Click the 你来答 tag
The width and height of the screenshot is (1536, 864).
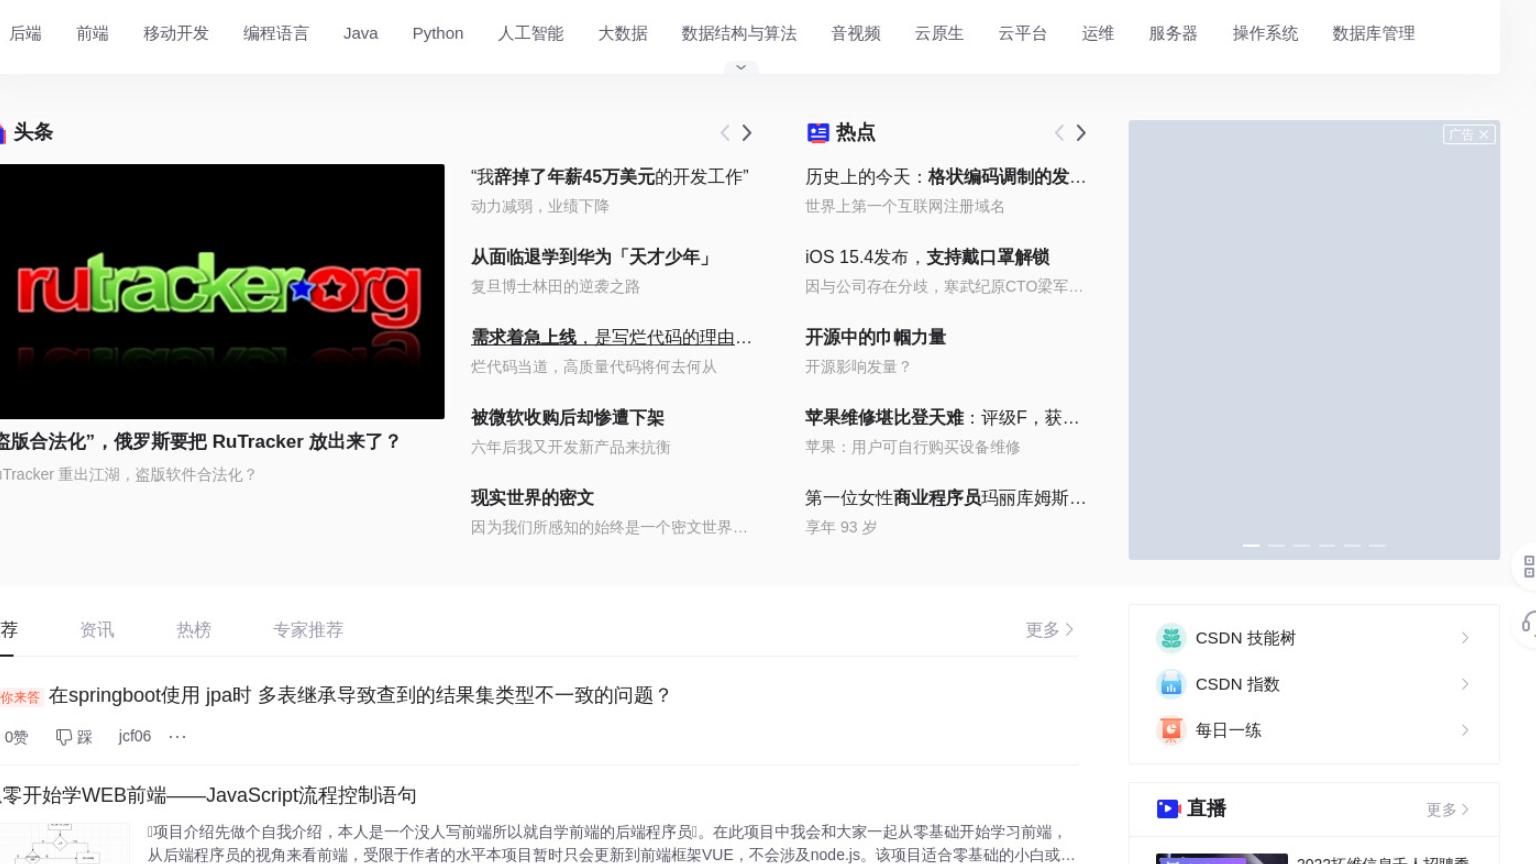click(x=20, y=697)
